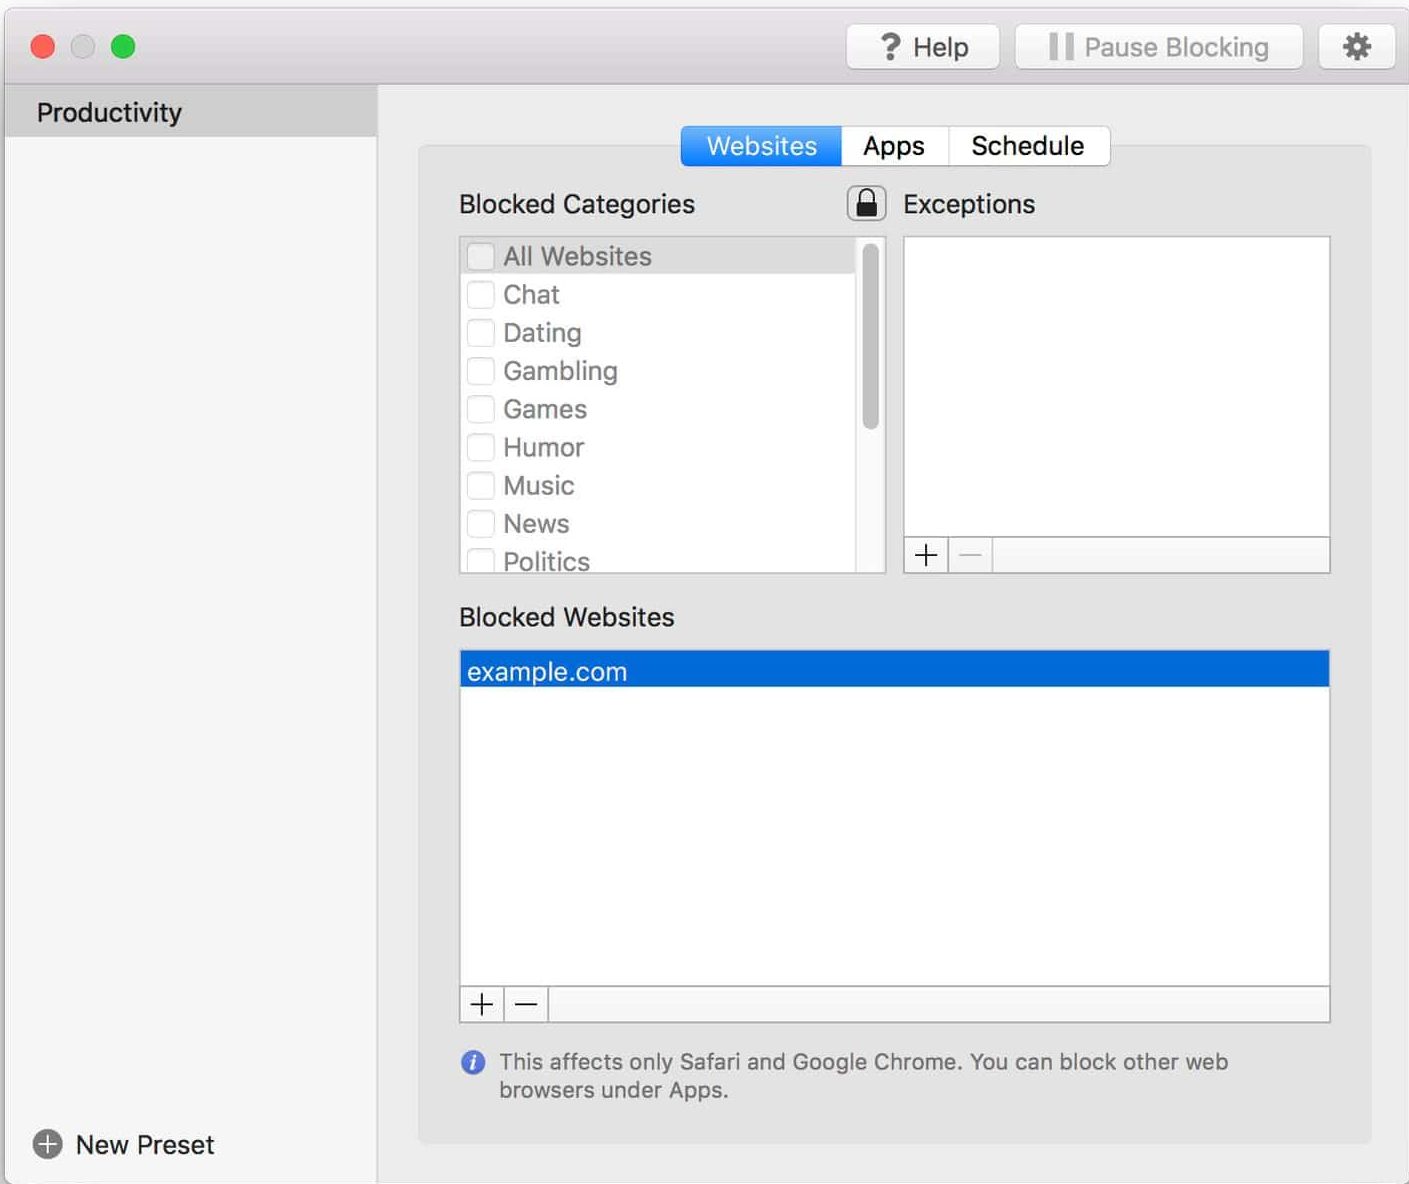Click the Blocked Categories list scrollbar
Image resolution: width=1409 pixels, height=1184 pixels.
(870, 336)
